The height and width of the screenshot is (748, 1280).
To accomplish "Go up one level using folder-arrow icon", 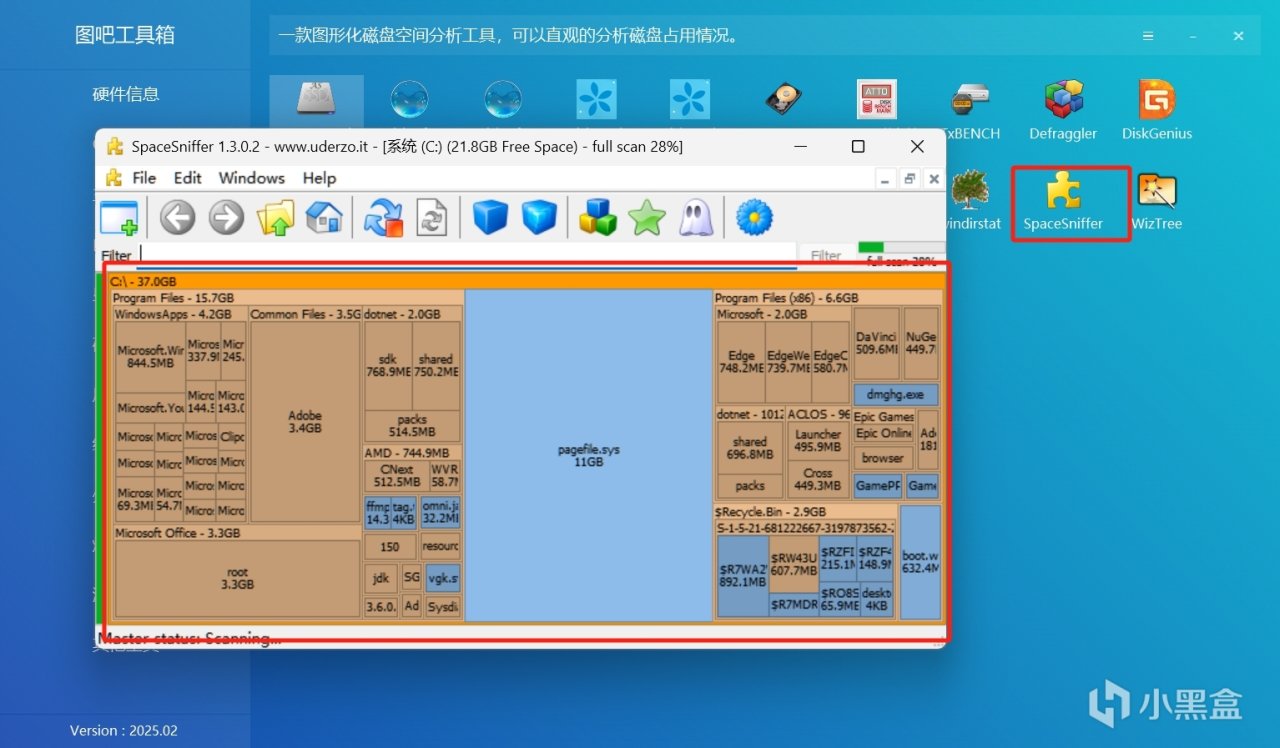I will [x=275, y=217].
